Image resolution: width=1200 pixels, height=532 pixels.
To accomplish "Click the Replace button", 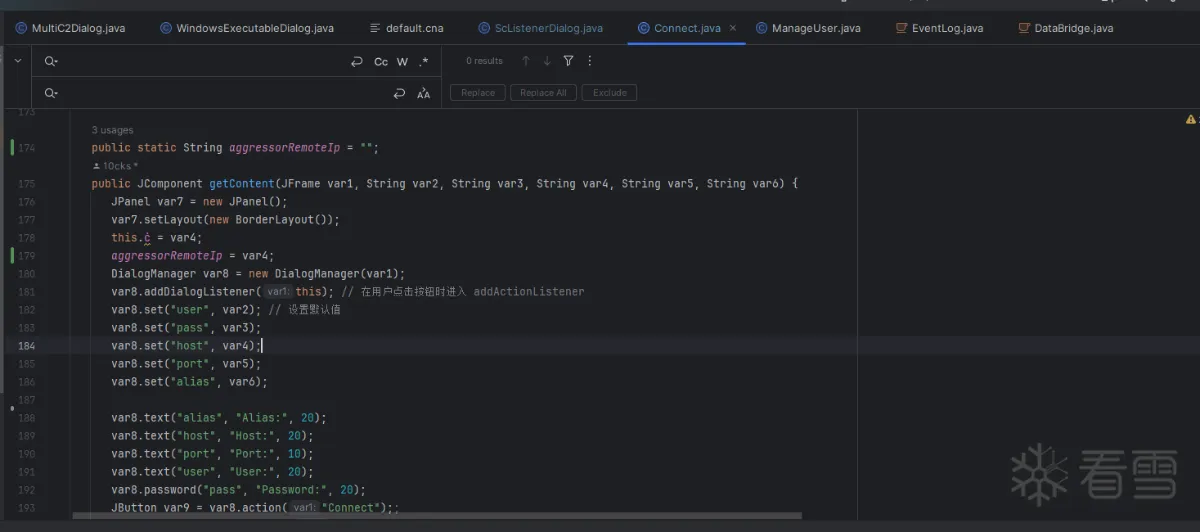I will click(x=478, y=93).
